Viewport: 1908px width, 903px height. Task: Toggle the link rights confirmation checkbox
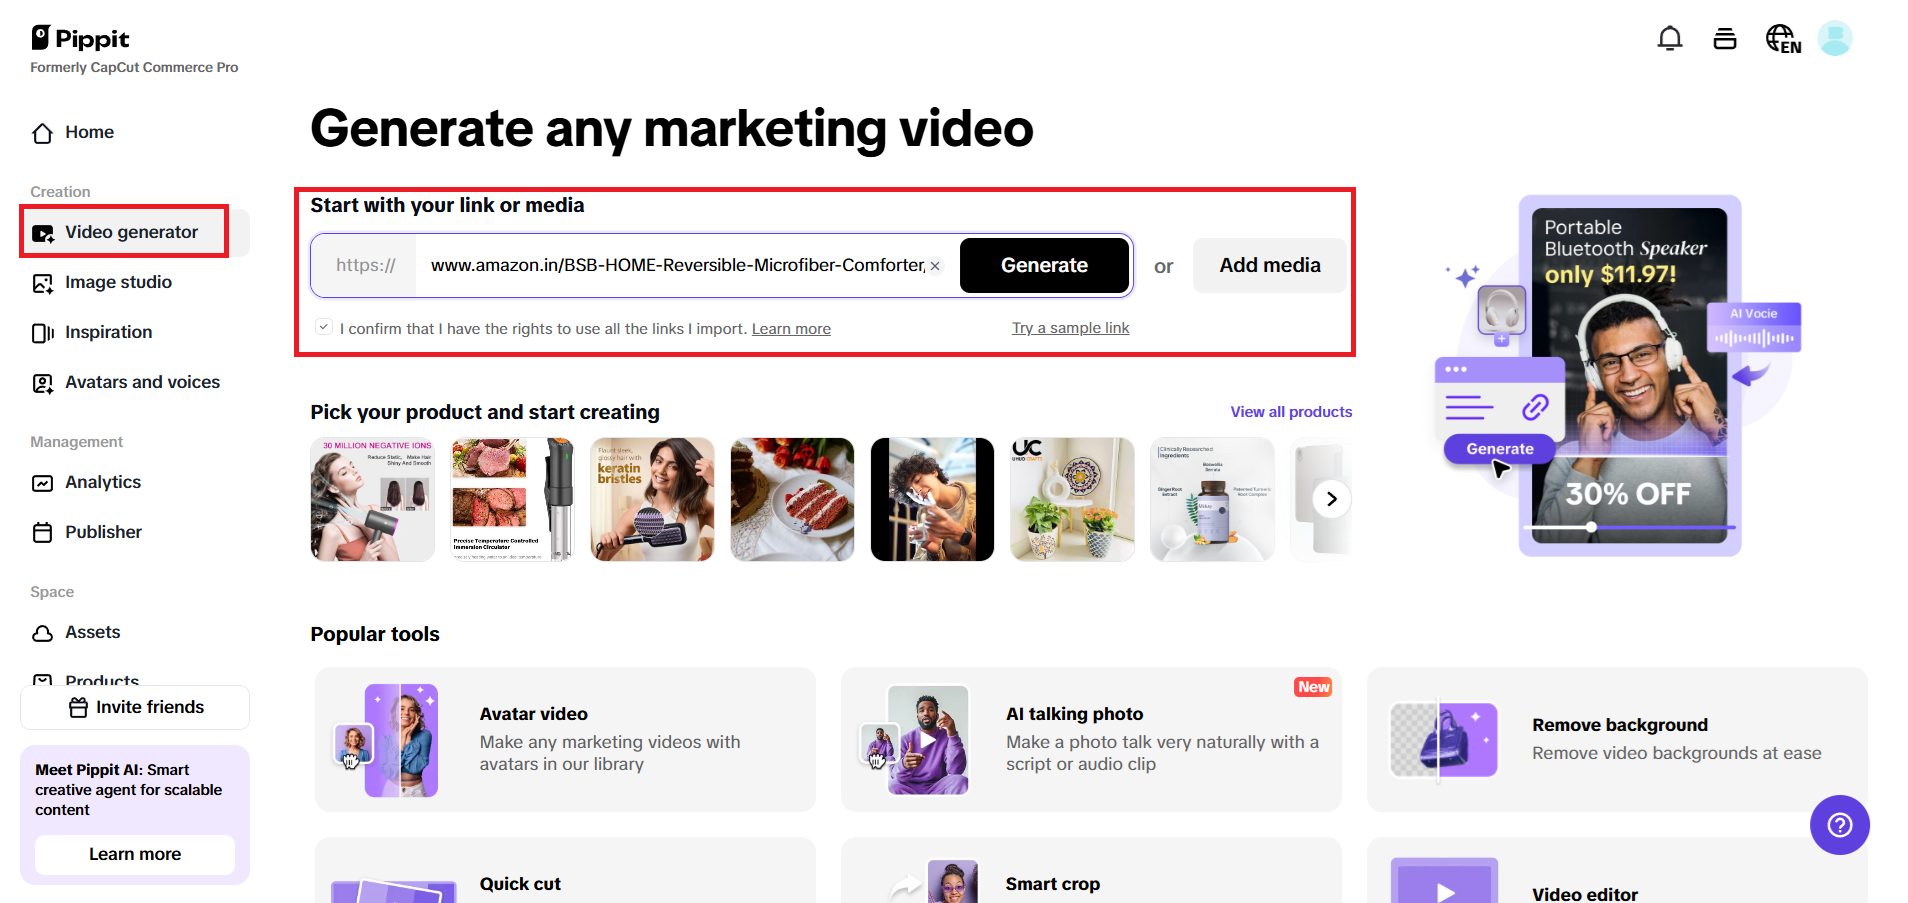coord(323,327)
